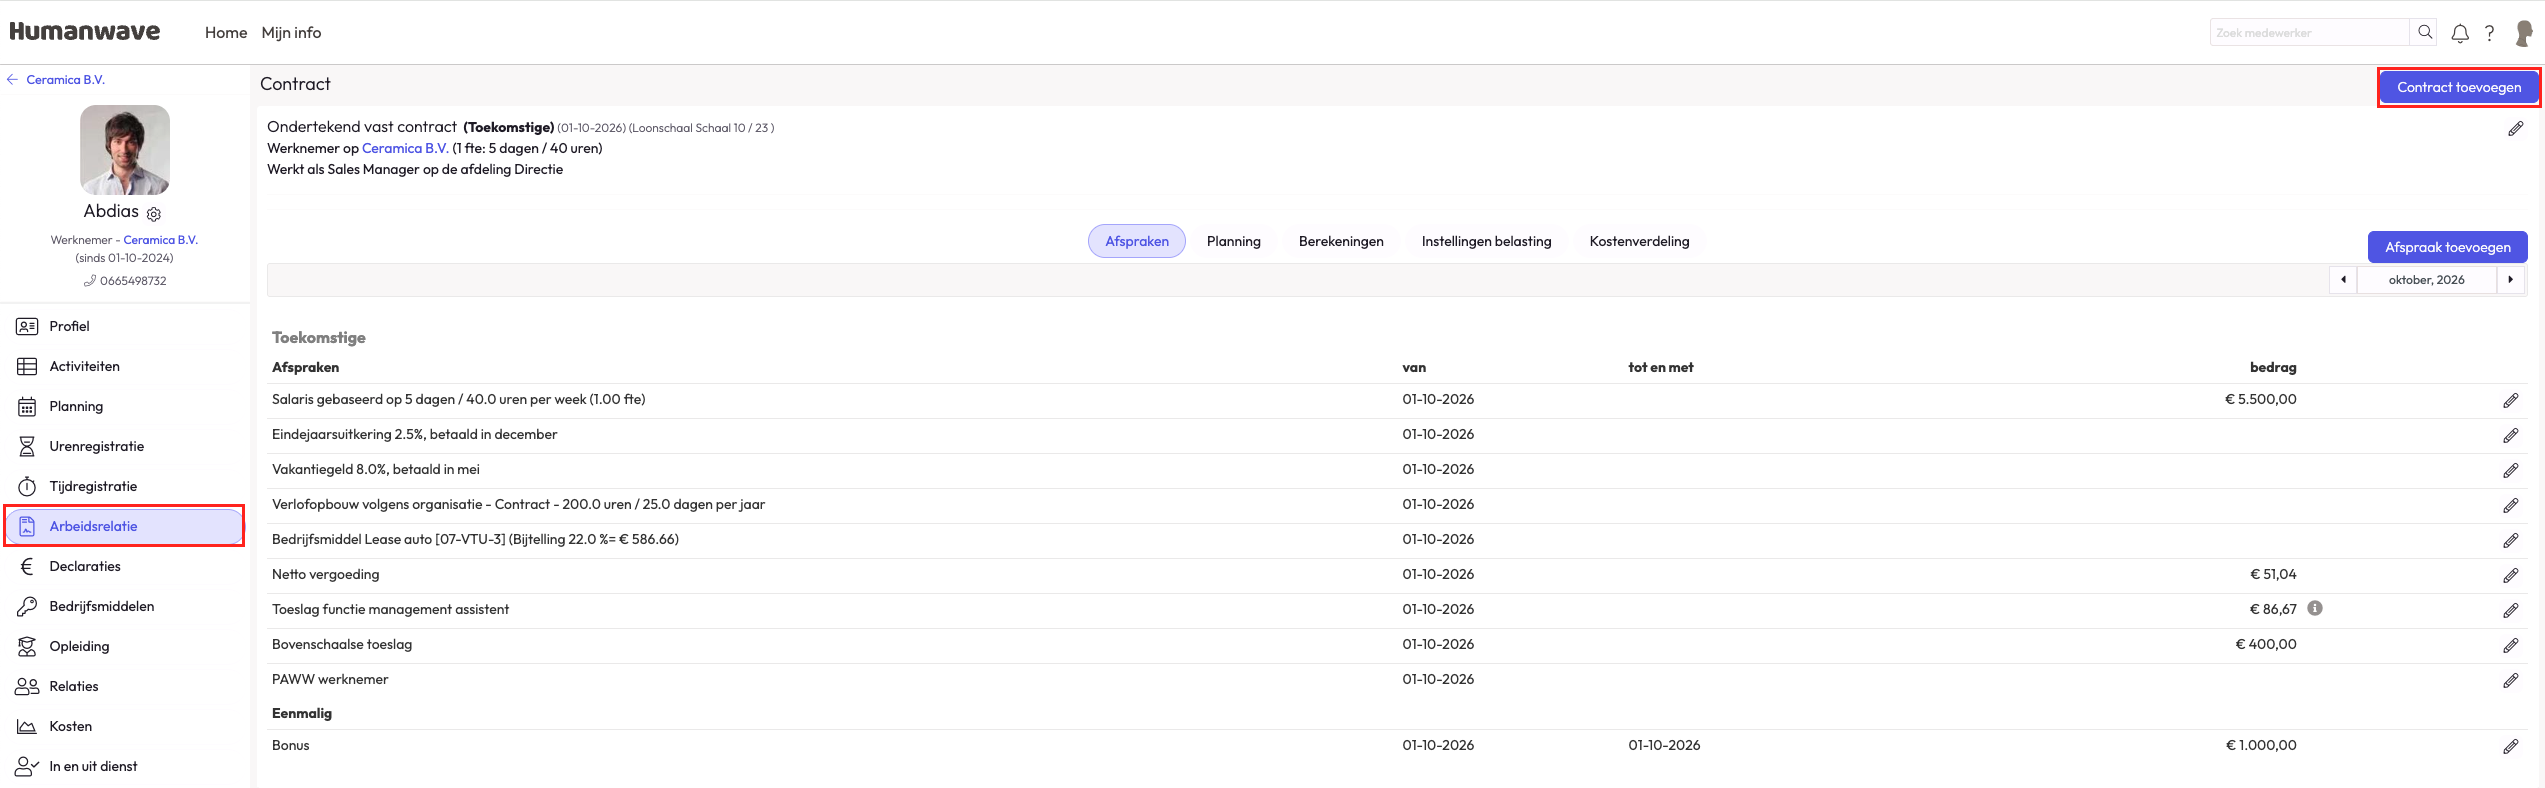Show info icon for Toeslag functie amount
This screenshot has height=788, width=2545.
pyautogui.click(x=2315, y=608)
